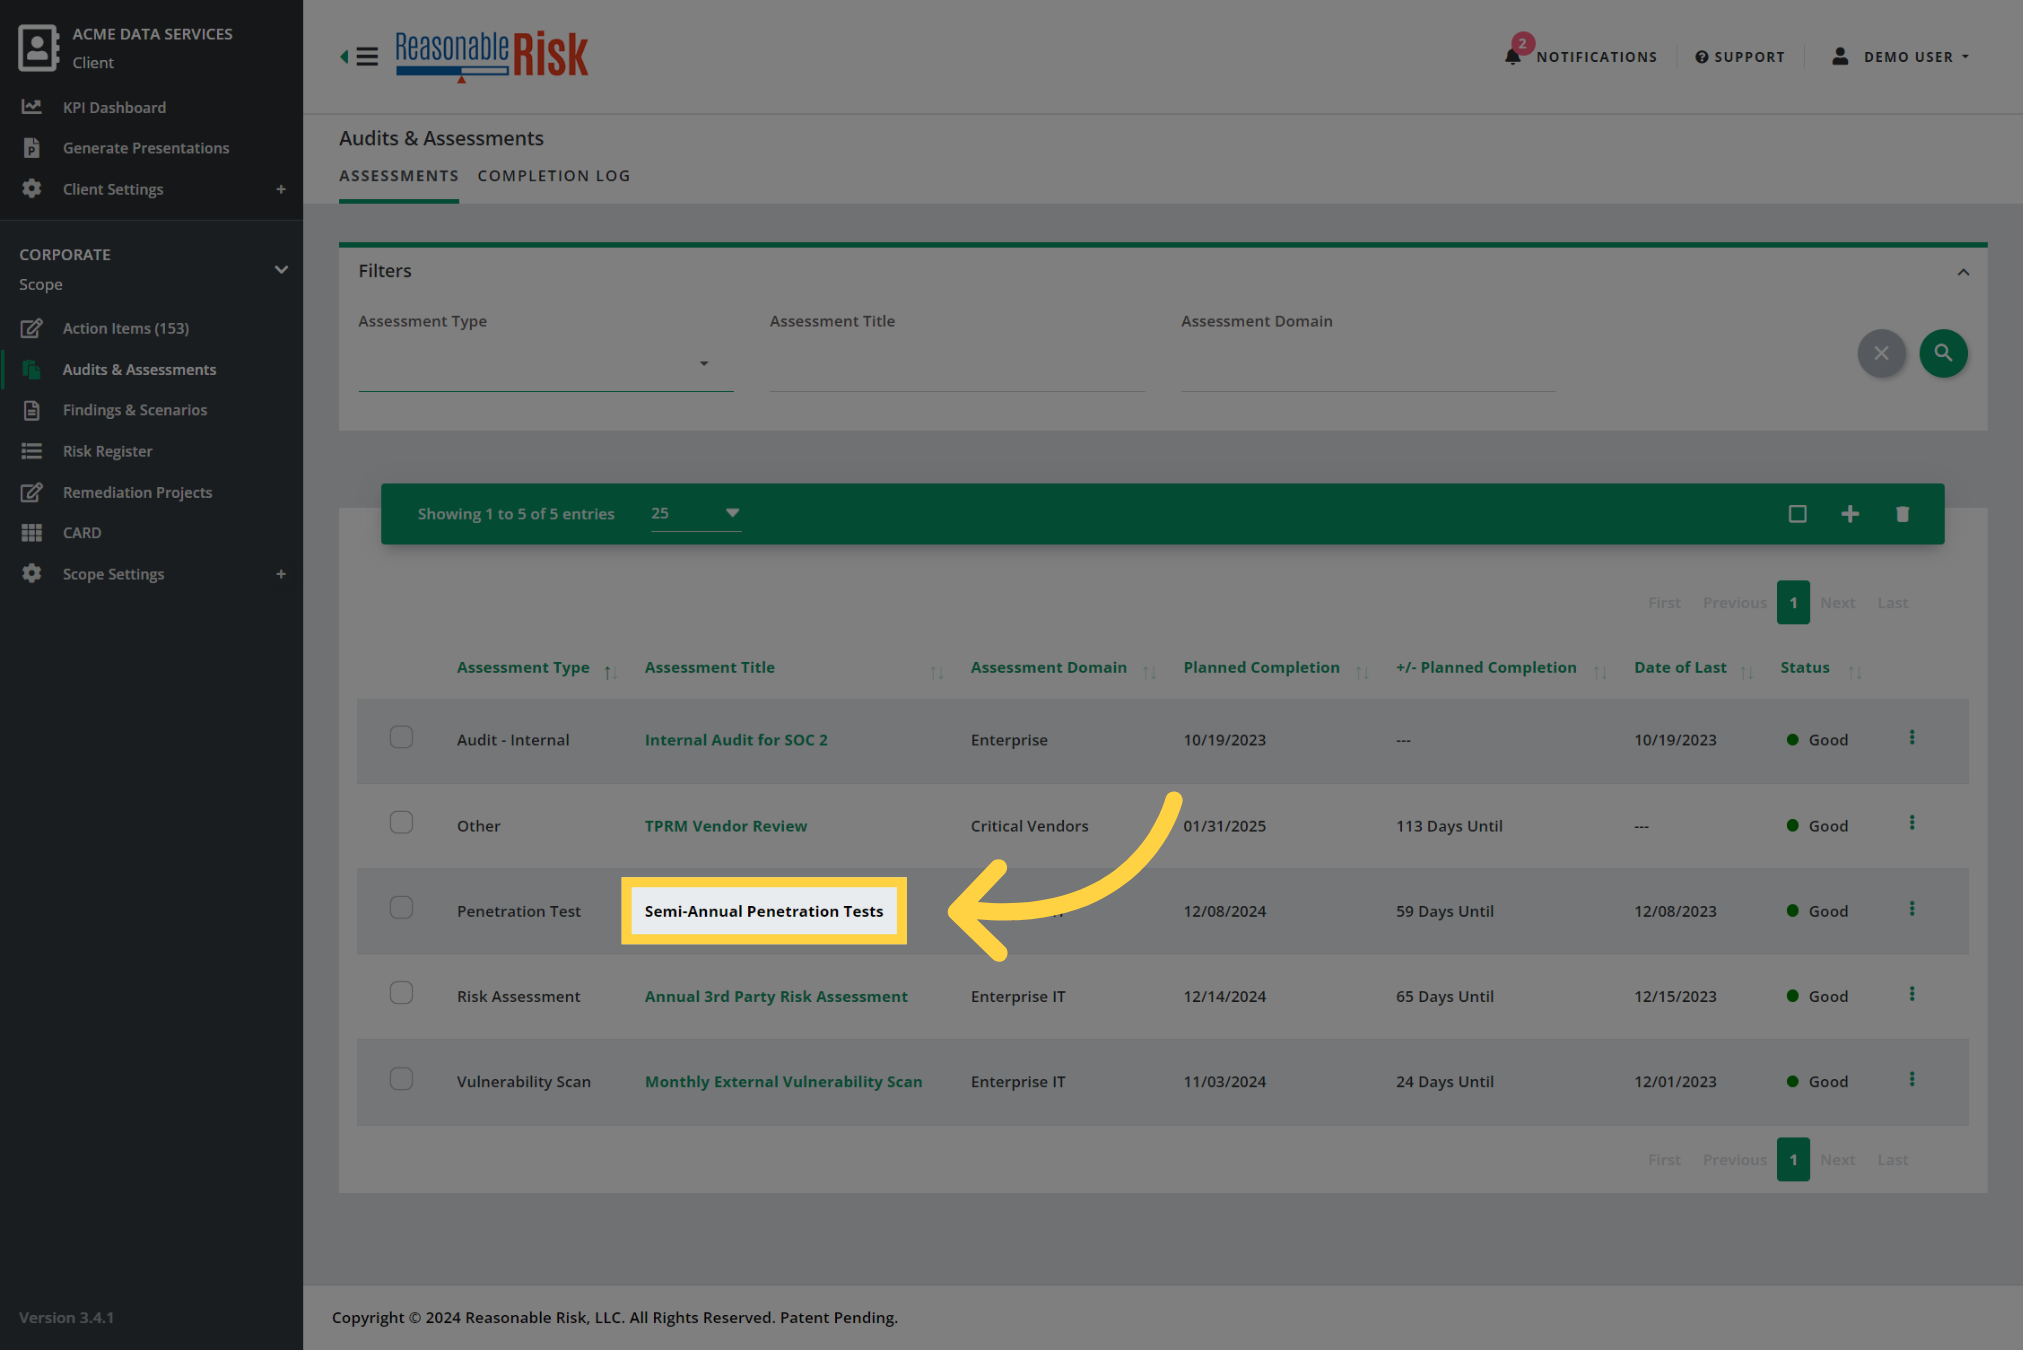
Task: Open Monthly External Vulnerability Scan link
Action: point(783,1082)
